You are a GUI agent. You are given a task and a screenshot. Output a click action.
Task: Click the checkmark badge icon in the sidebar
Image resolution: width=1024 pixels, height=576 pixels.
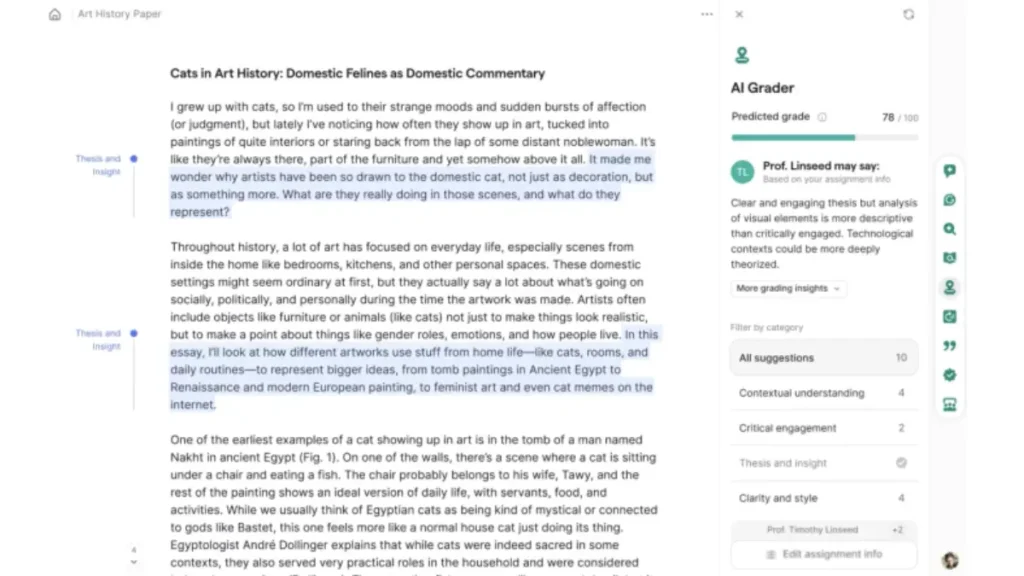(950, 375)
